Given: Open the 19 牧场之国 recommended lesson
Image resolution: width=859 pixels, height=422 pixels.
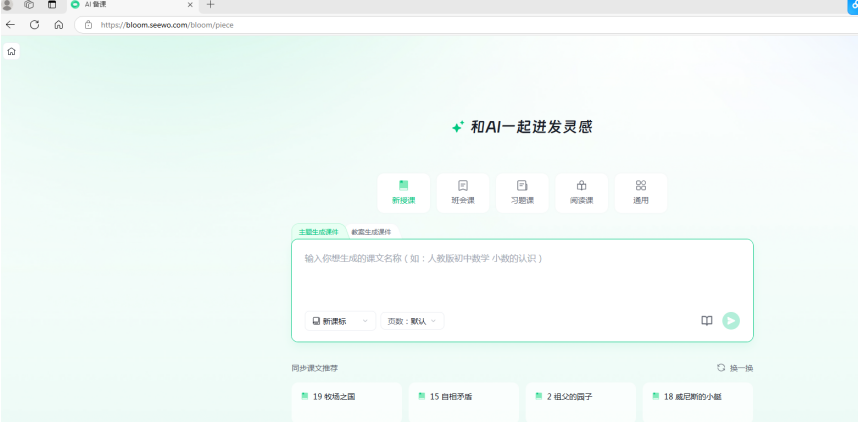Looking at the screenshot, I should (346, 397).
